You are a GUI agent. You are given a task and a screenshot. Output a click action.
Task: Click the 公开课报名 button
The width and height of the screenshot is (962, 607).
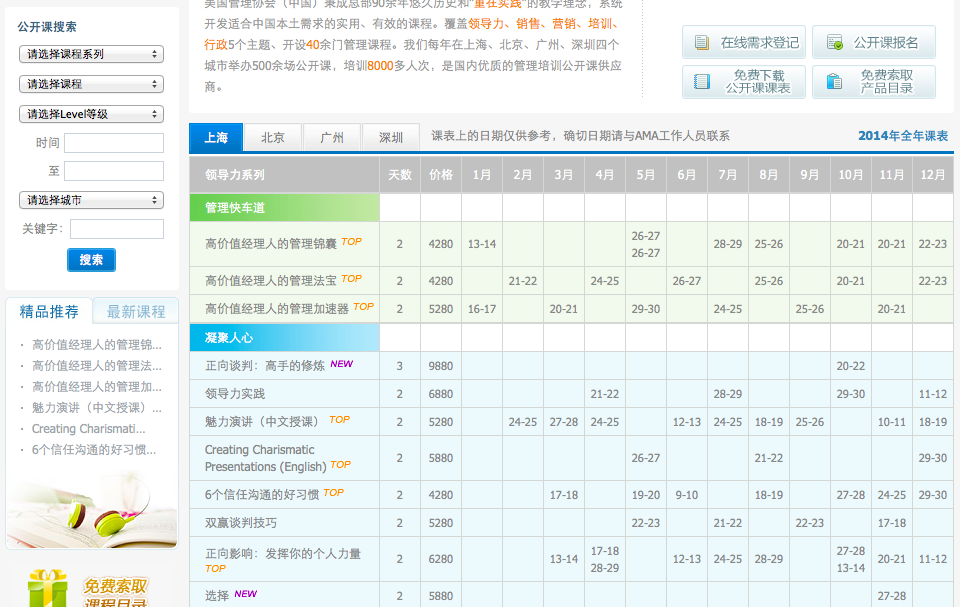point(873,43)
